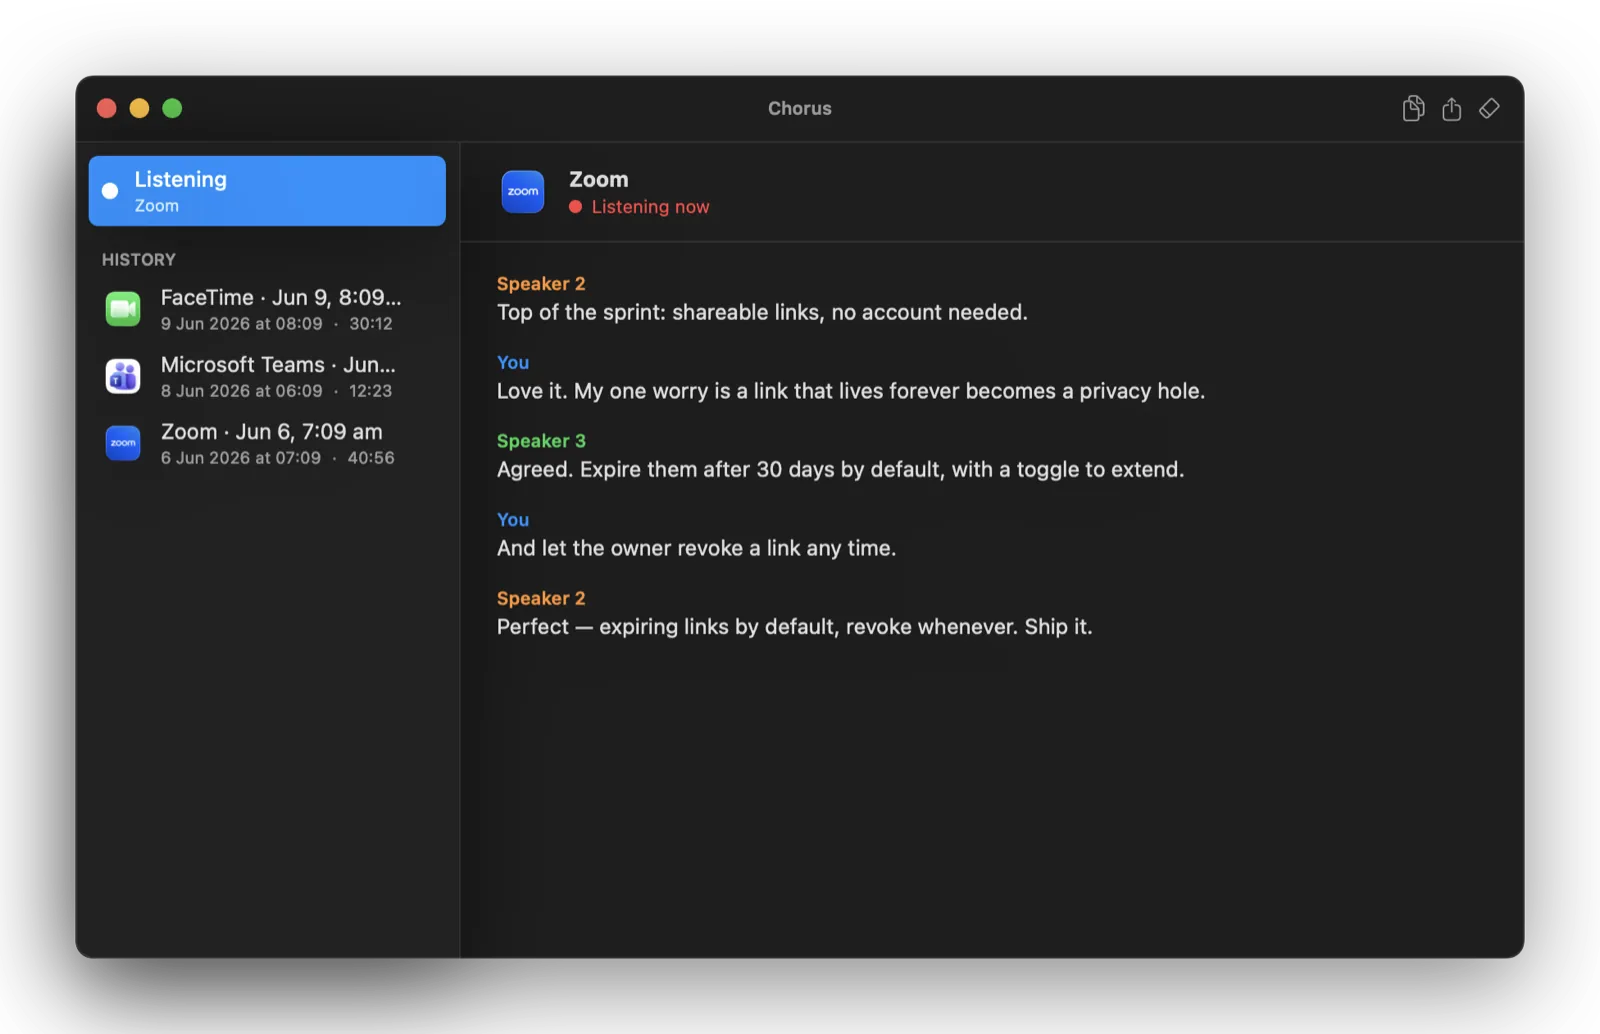
Task: Click the 9 Jun 2026 at 08:09 timestamp
Action: click(x=242, y=324)
